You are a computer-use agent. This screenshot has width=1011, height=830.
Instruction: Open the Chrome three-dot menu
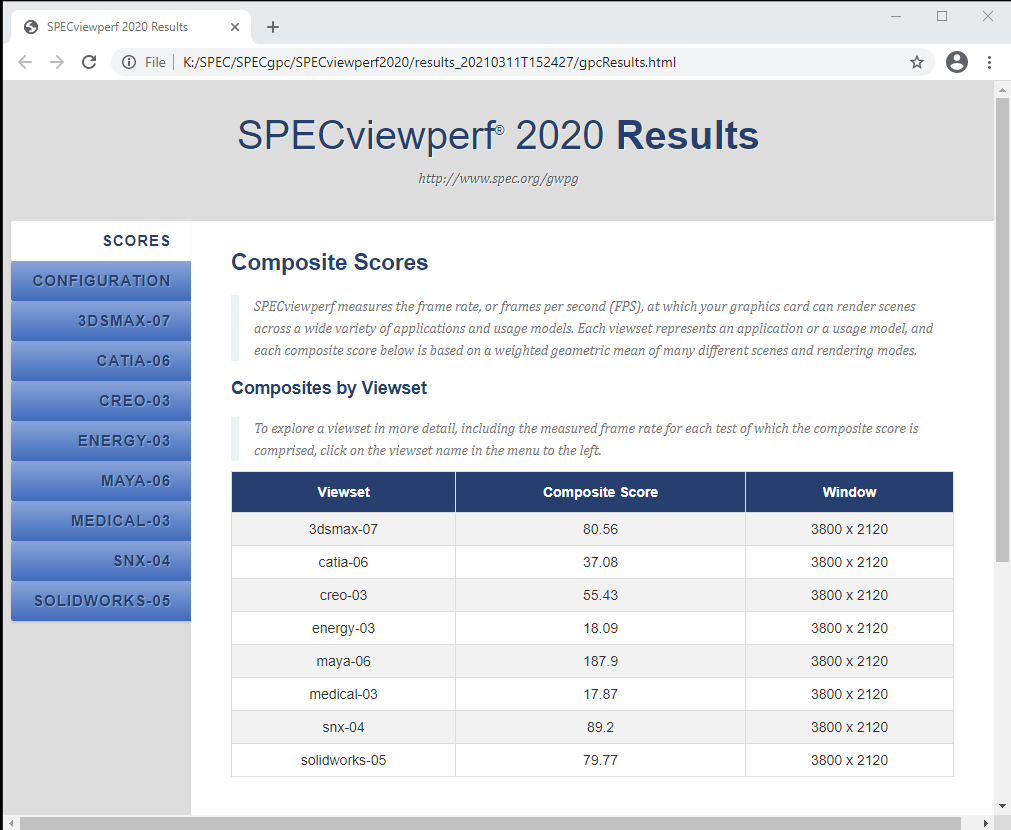tap(989, 62)
